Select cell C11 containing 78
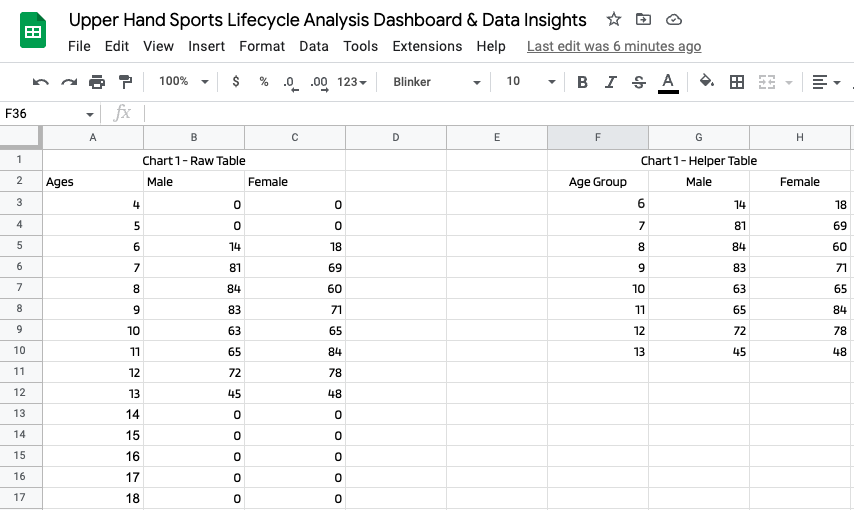This screenshot has height=510, width=854. (295, 372)
